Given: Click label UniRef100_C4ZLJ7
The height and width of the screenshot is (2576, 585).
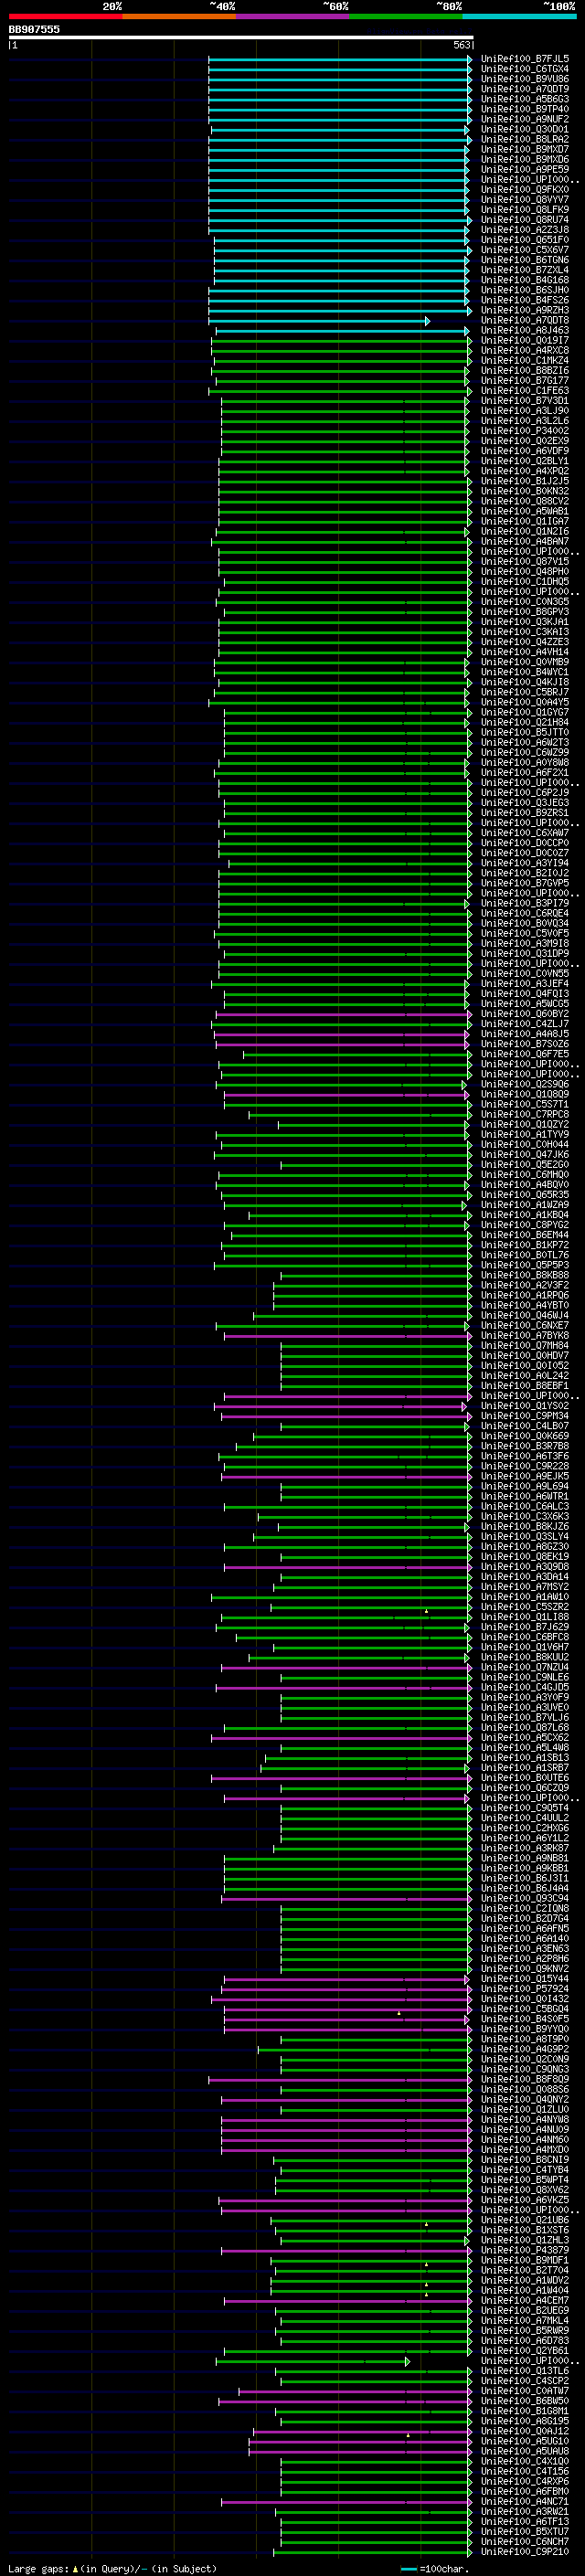Looking at the screenshot, I should point(525,1024).
